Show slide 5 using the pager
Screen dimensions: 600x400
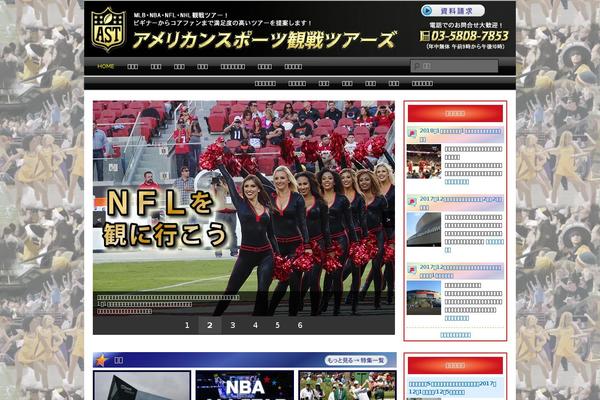point(277,325)
